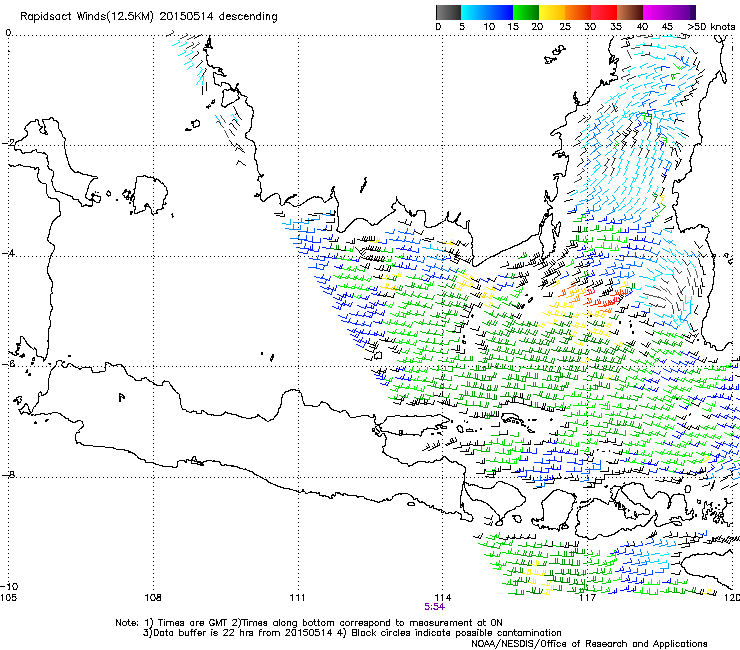
Task: Click the latitude label '-8'
Action: pyautogui.click(x=8, y=475)
